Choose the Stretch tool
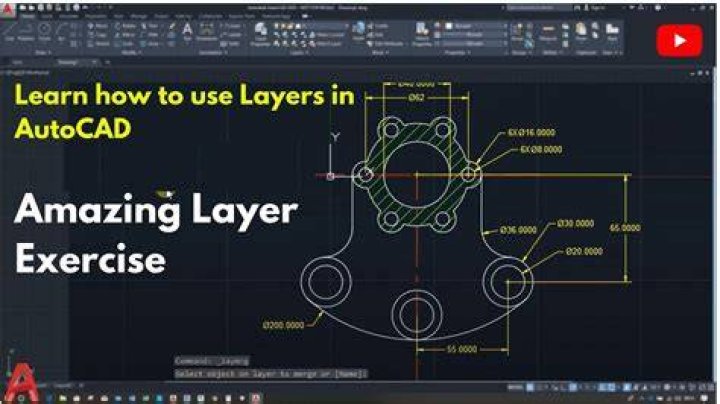 [x=98, y=44]
